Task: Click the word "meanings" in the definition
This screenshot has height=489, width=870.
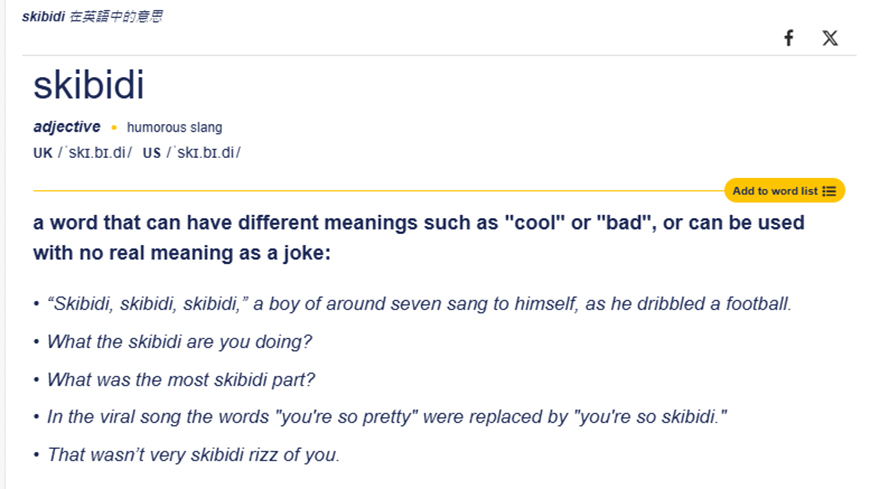Action: click(371, 223)
